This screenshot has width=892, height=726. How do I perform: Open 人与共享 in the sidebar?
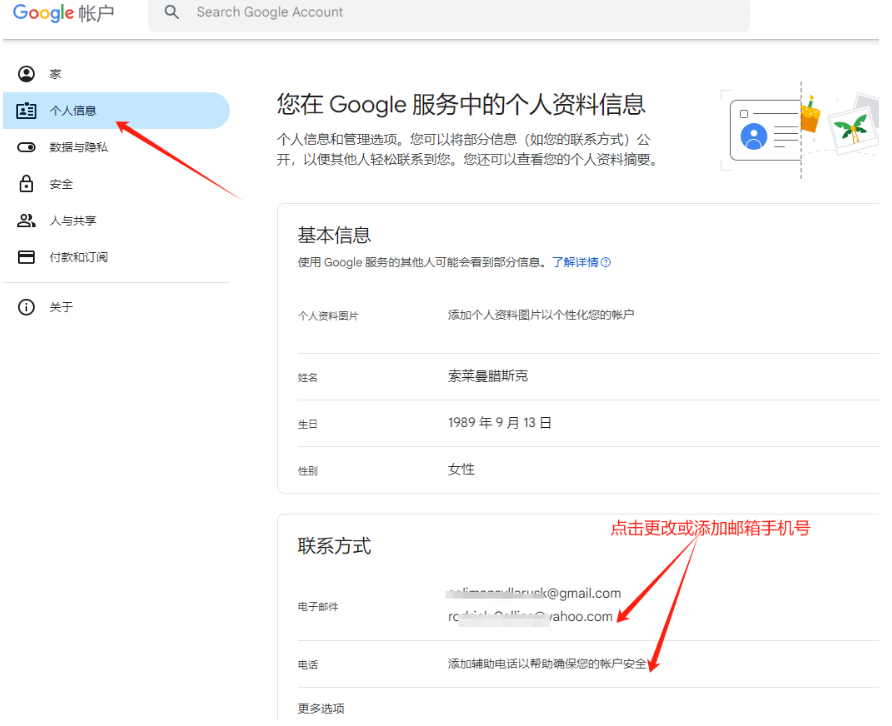point(117,221)
